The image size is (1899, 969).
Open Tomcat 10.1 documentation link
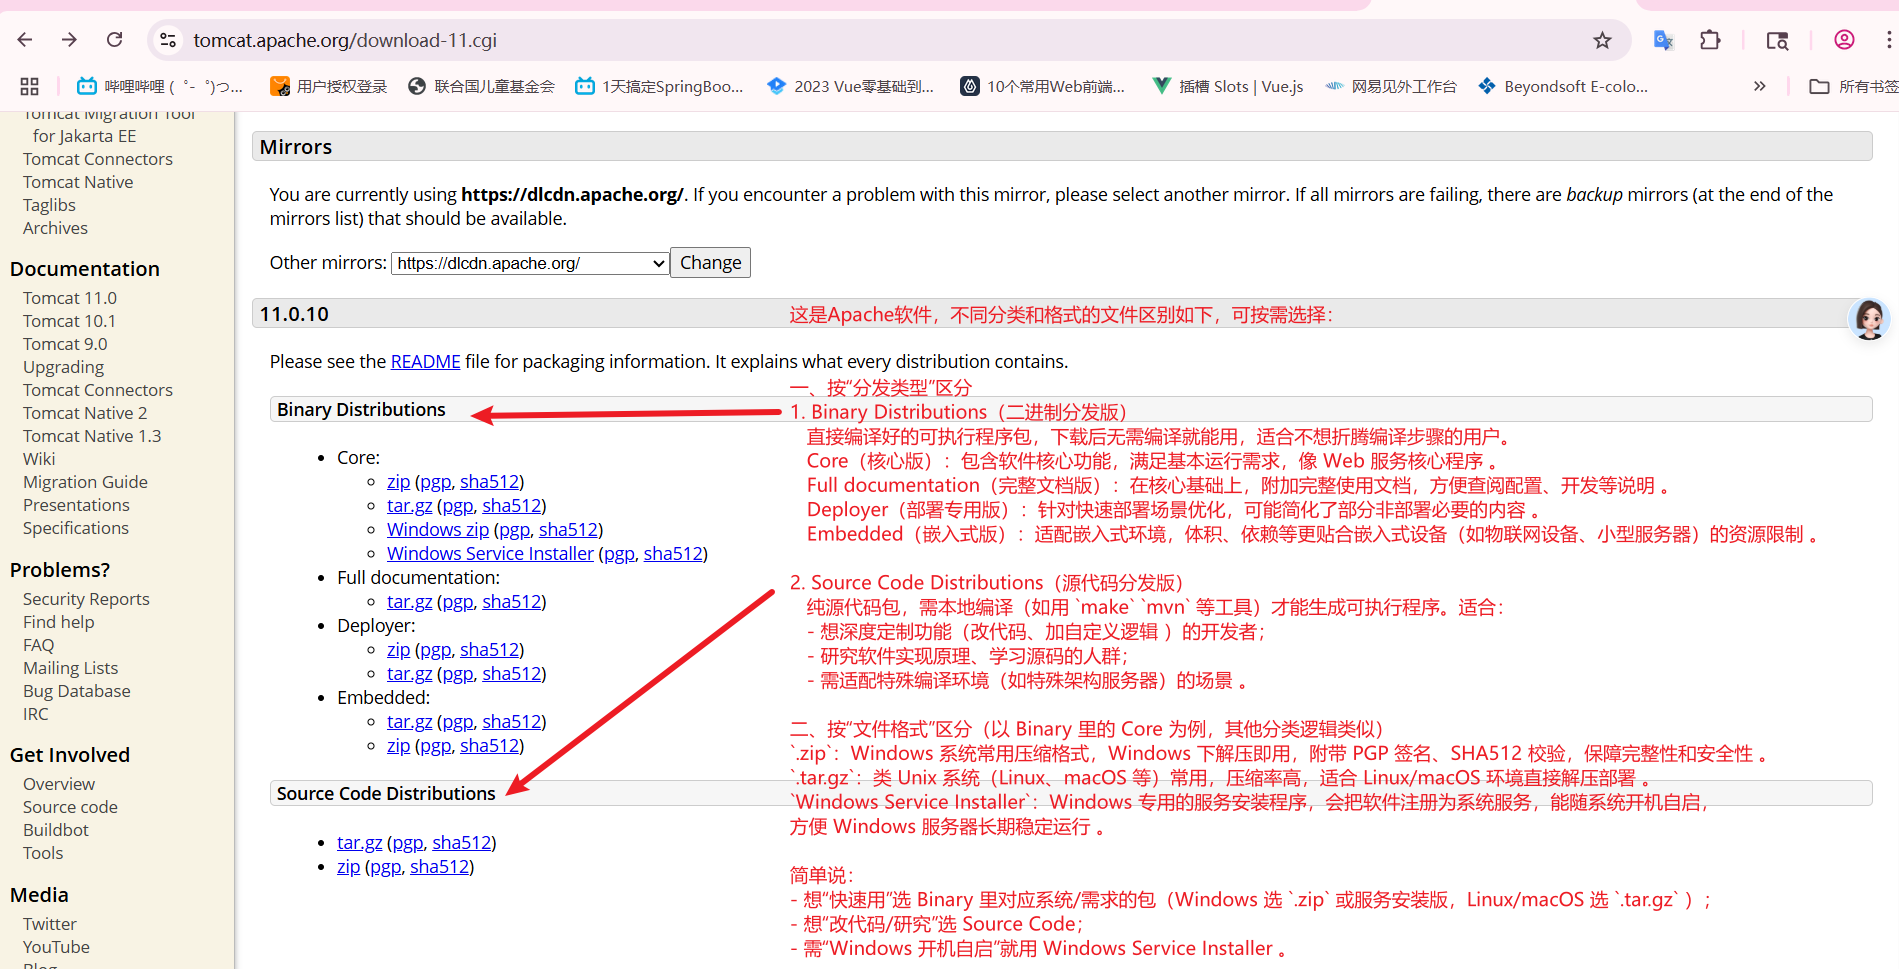point(69,321)
